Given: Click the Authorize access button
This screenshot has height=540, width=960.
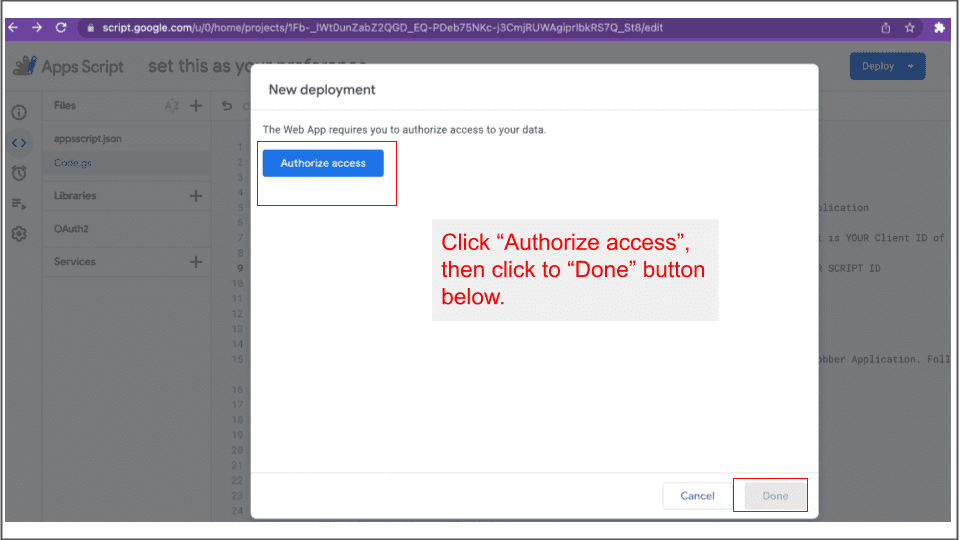Looking at the screenshot, I should pyautogui.click(x=323, y=163).
